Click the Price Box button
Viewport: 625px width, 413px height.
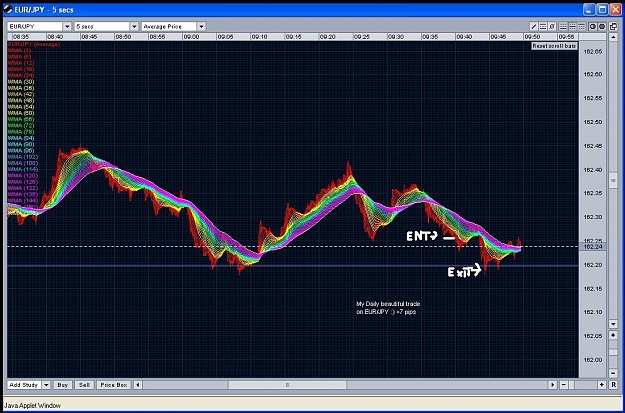coord(114,385)
